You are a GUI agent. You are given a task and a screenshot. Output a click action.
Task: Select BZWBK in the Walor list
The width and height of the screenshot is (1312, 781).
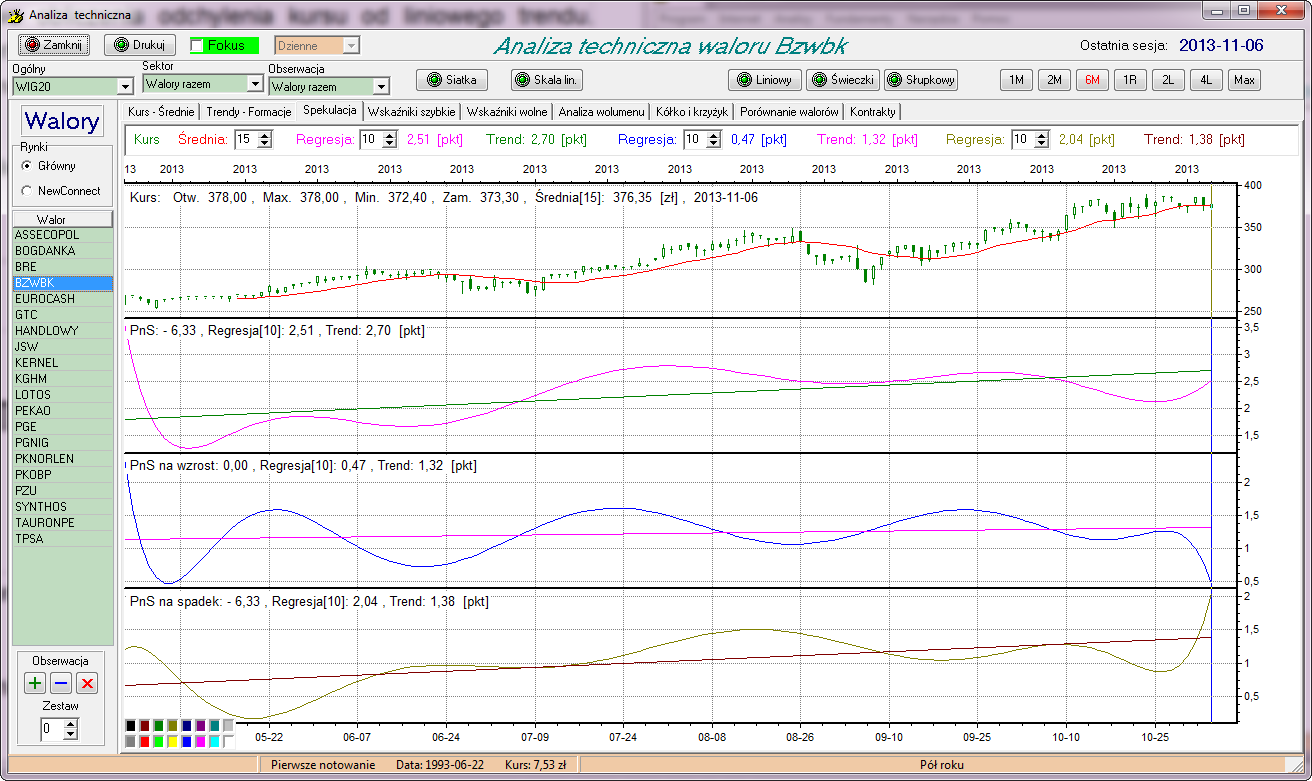tap(63, 283)
